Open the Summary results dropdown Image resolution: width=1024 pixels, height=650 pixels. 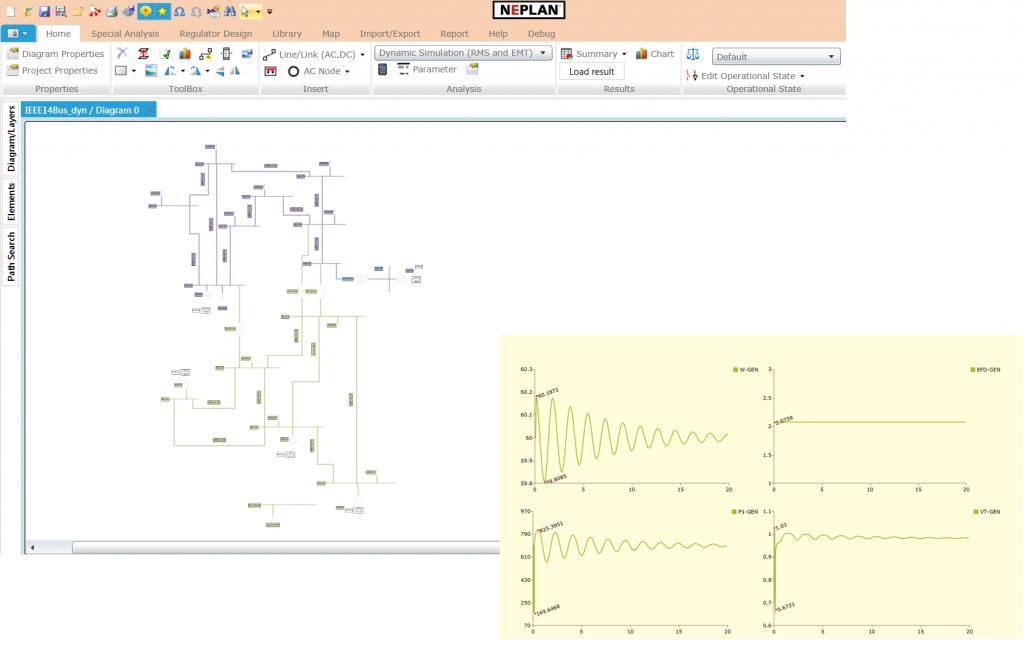(x=594, y=54)
